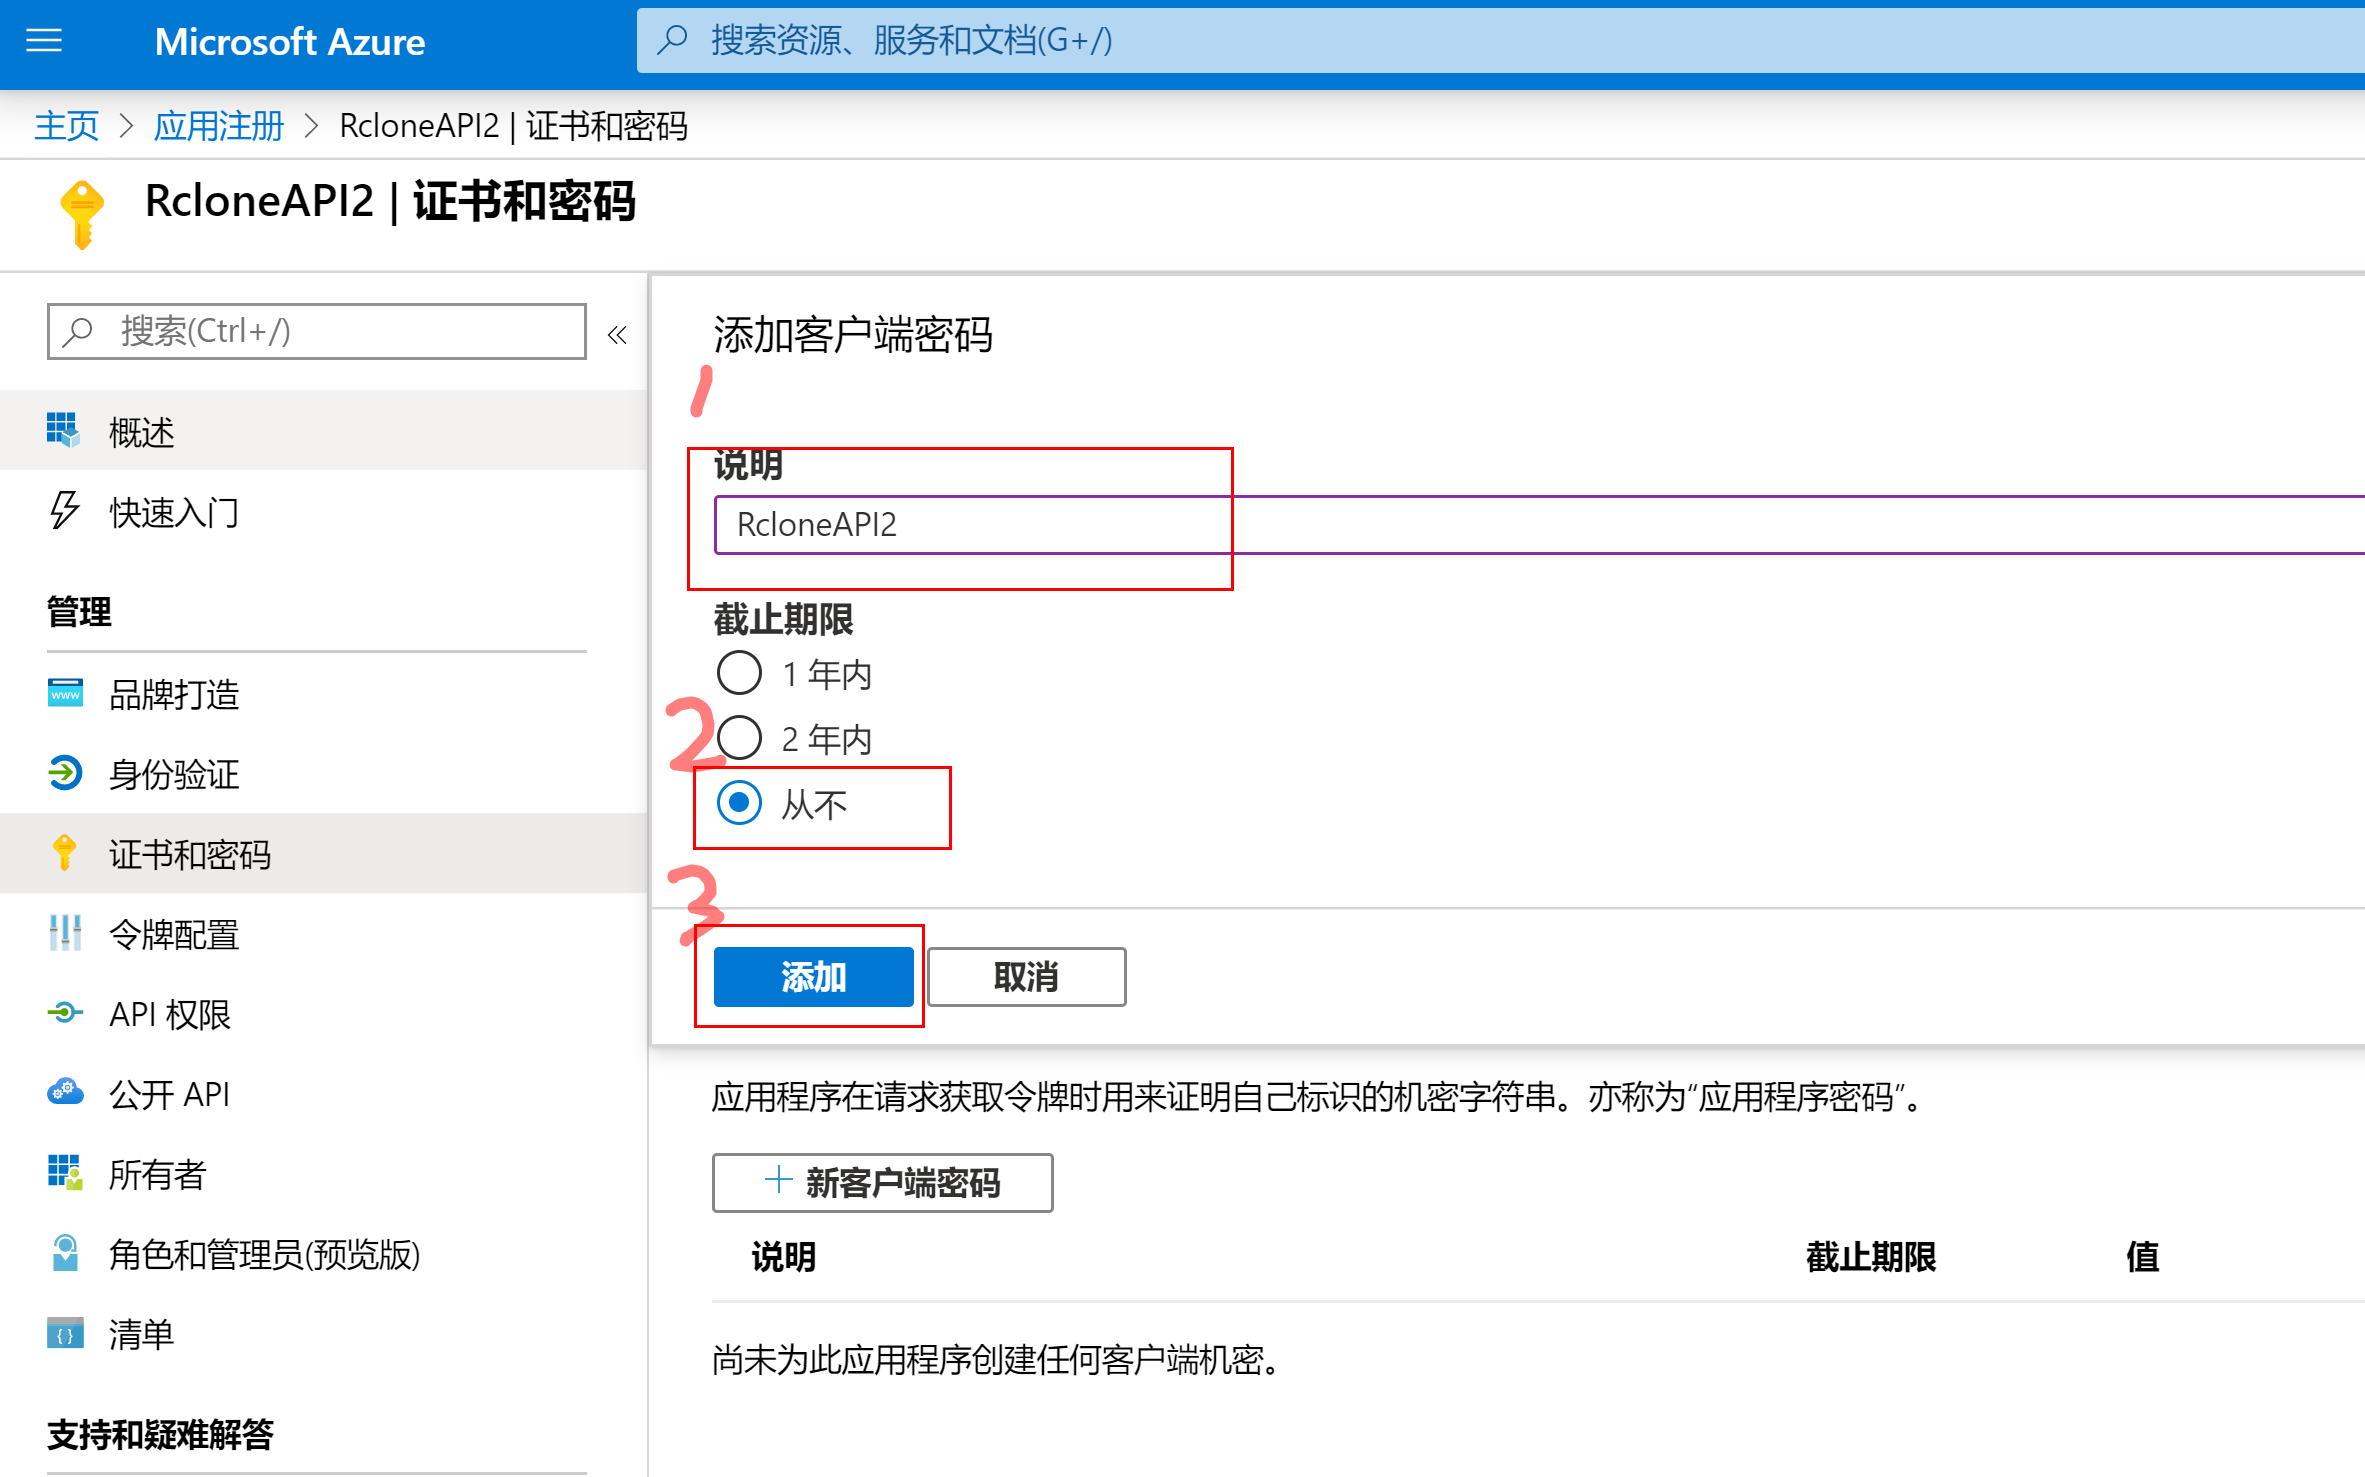Click the 值 column header
Image resolution: width=2365 pixels, height=1477 pixels.
[2143, 1255]
